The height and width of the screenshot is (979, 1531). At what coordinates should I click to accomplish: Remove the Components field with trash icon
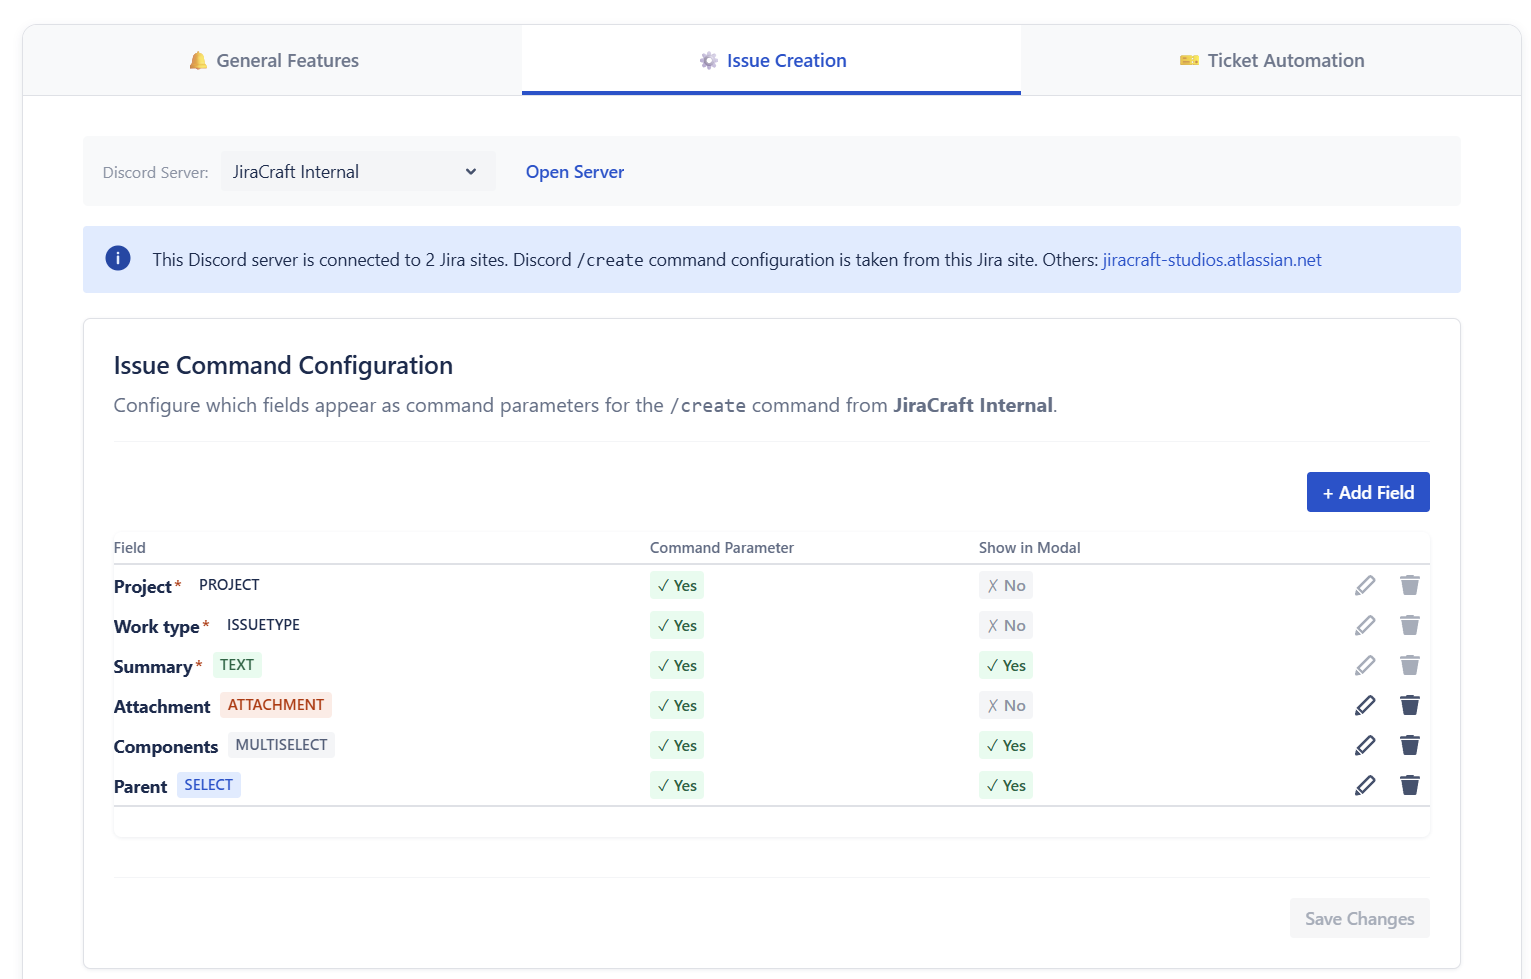[1410, 745]
